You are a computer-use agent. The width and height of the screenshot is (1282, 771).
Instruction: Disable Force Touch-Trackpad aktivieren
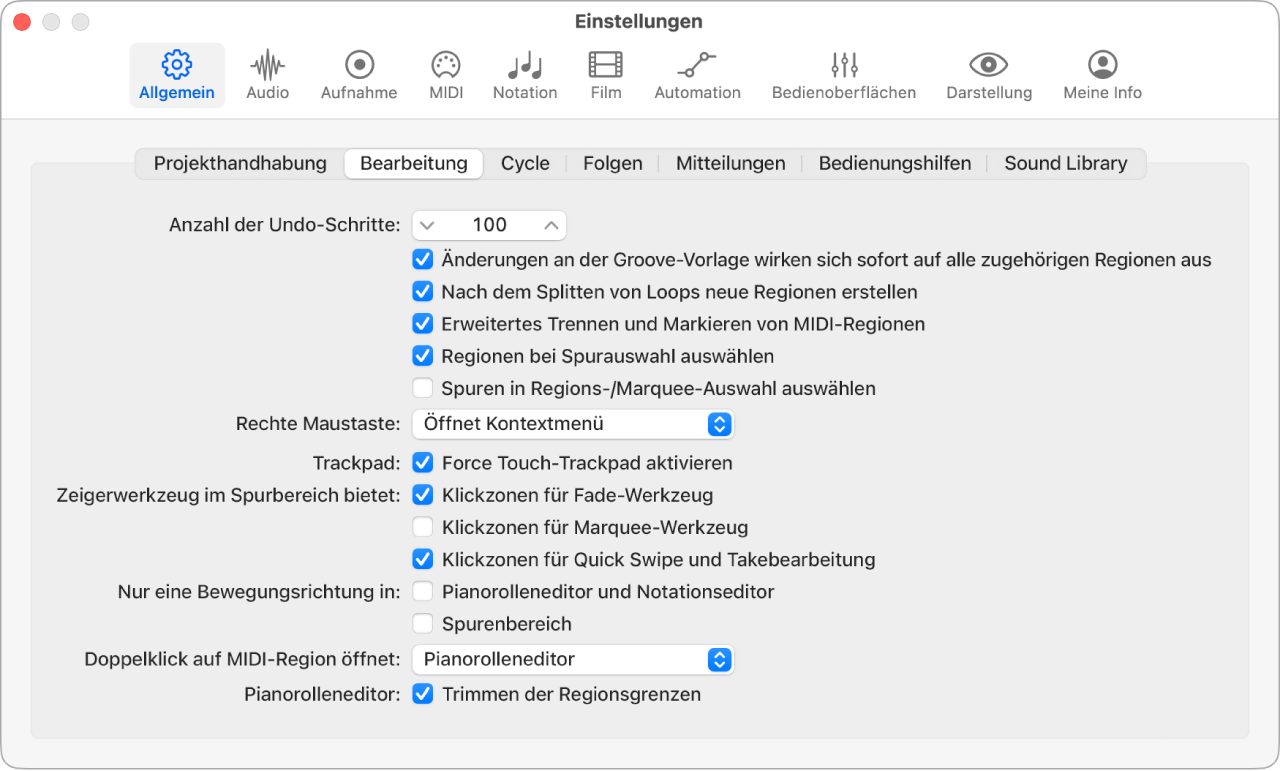click(422, 463)
